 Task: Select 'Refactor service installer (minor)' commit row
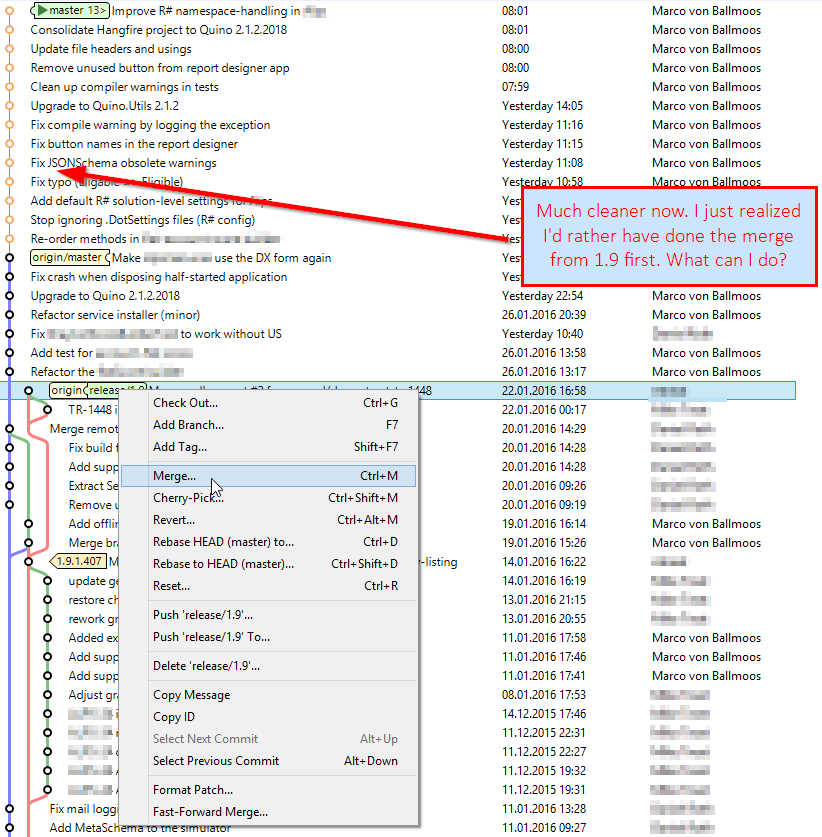[x=115, y=315]
